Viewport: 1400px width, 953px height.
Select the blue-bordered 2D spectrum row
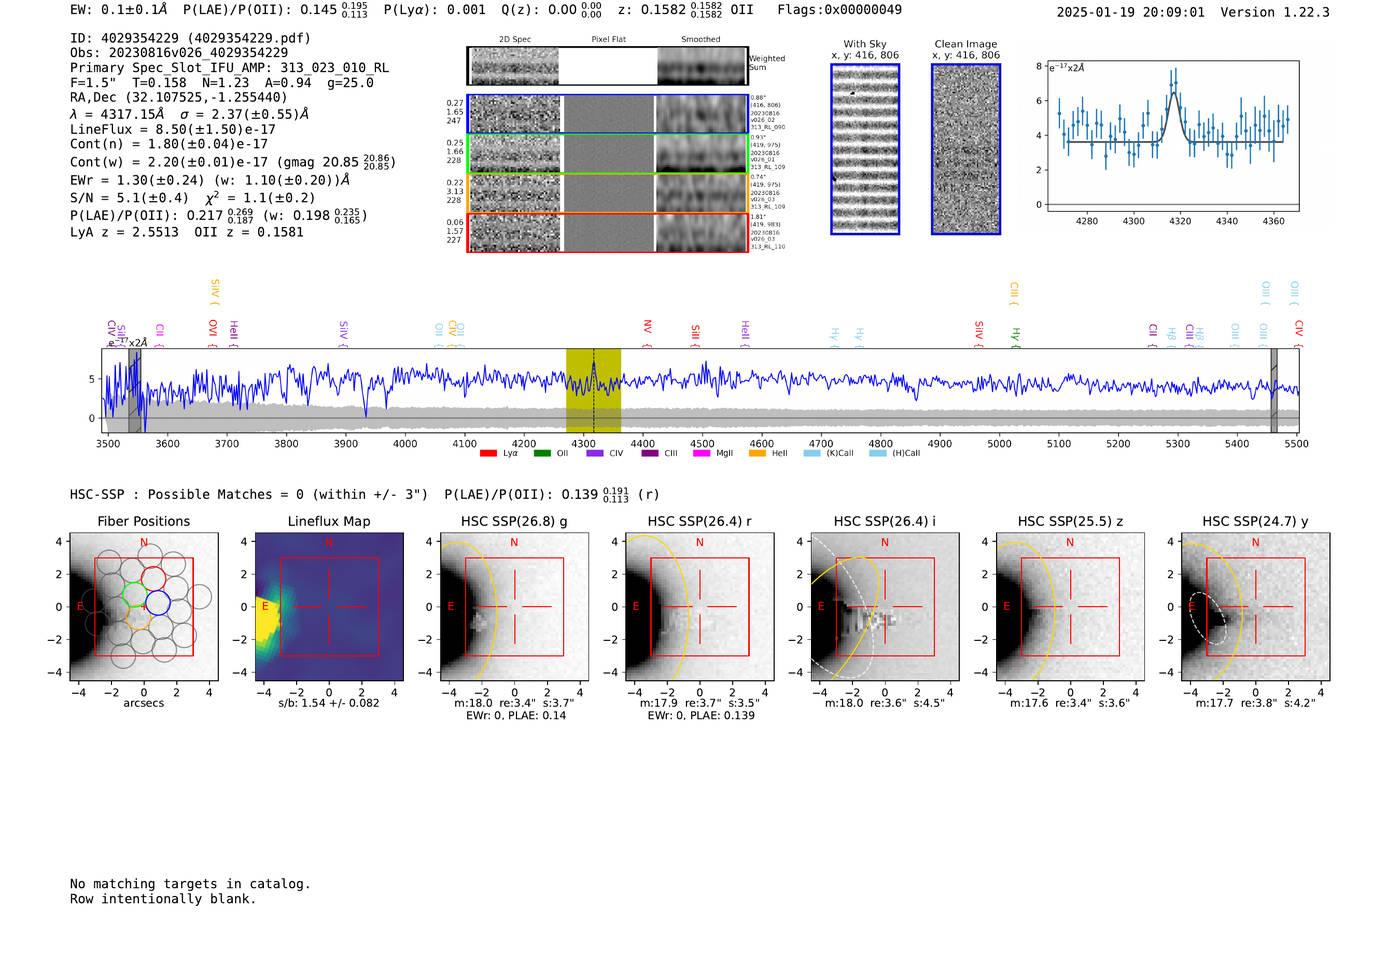[x=607, y=114]
